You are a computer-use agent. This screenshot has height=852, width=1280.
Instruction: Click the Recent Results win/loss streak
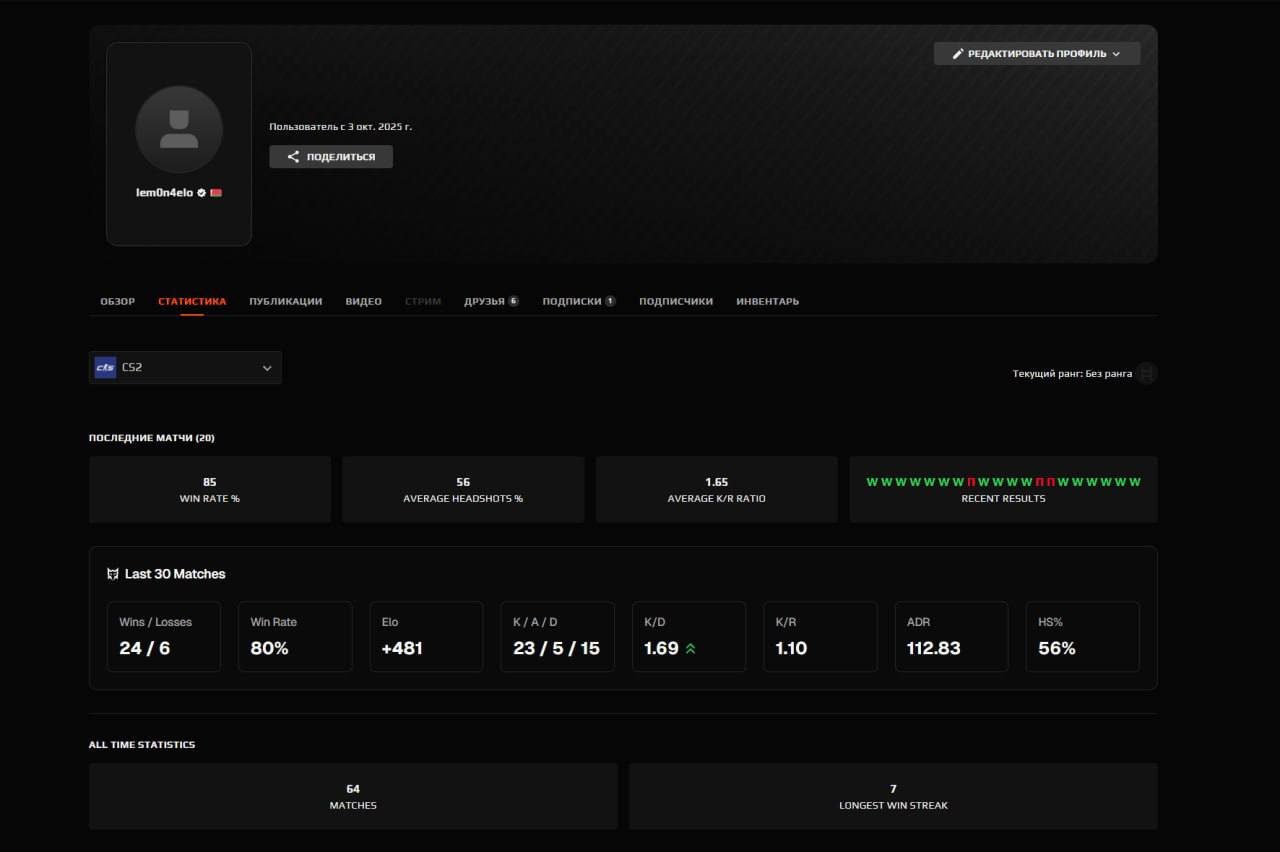[x=1003, y=482]
